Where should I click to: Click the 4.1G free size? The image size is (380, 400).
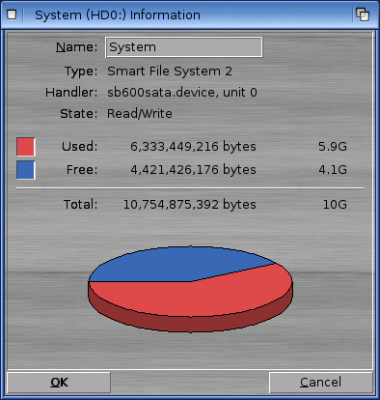(x=332, y=170)
